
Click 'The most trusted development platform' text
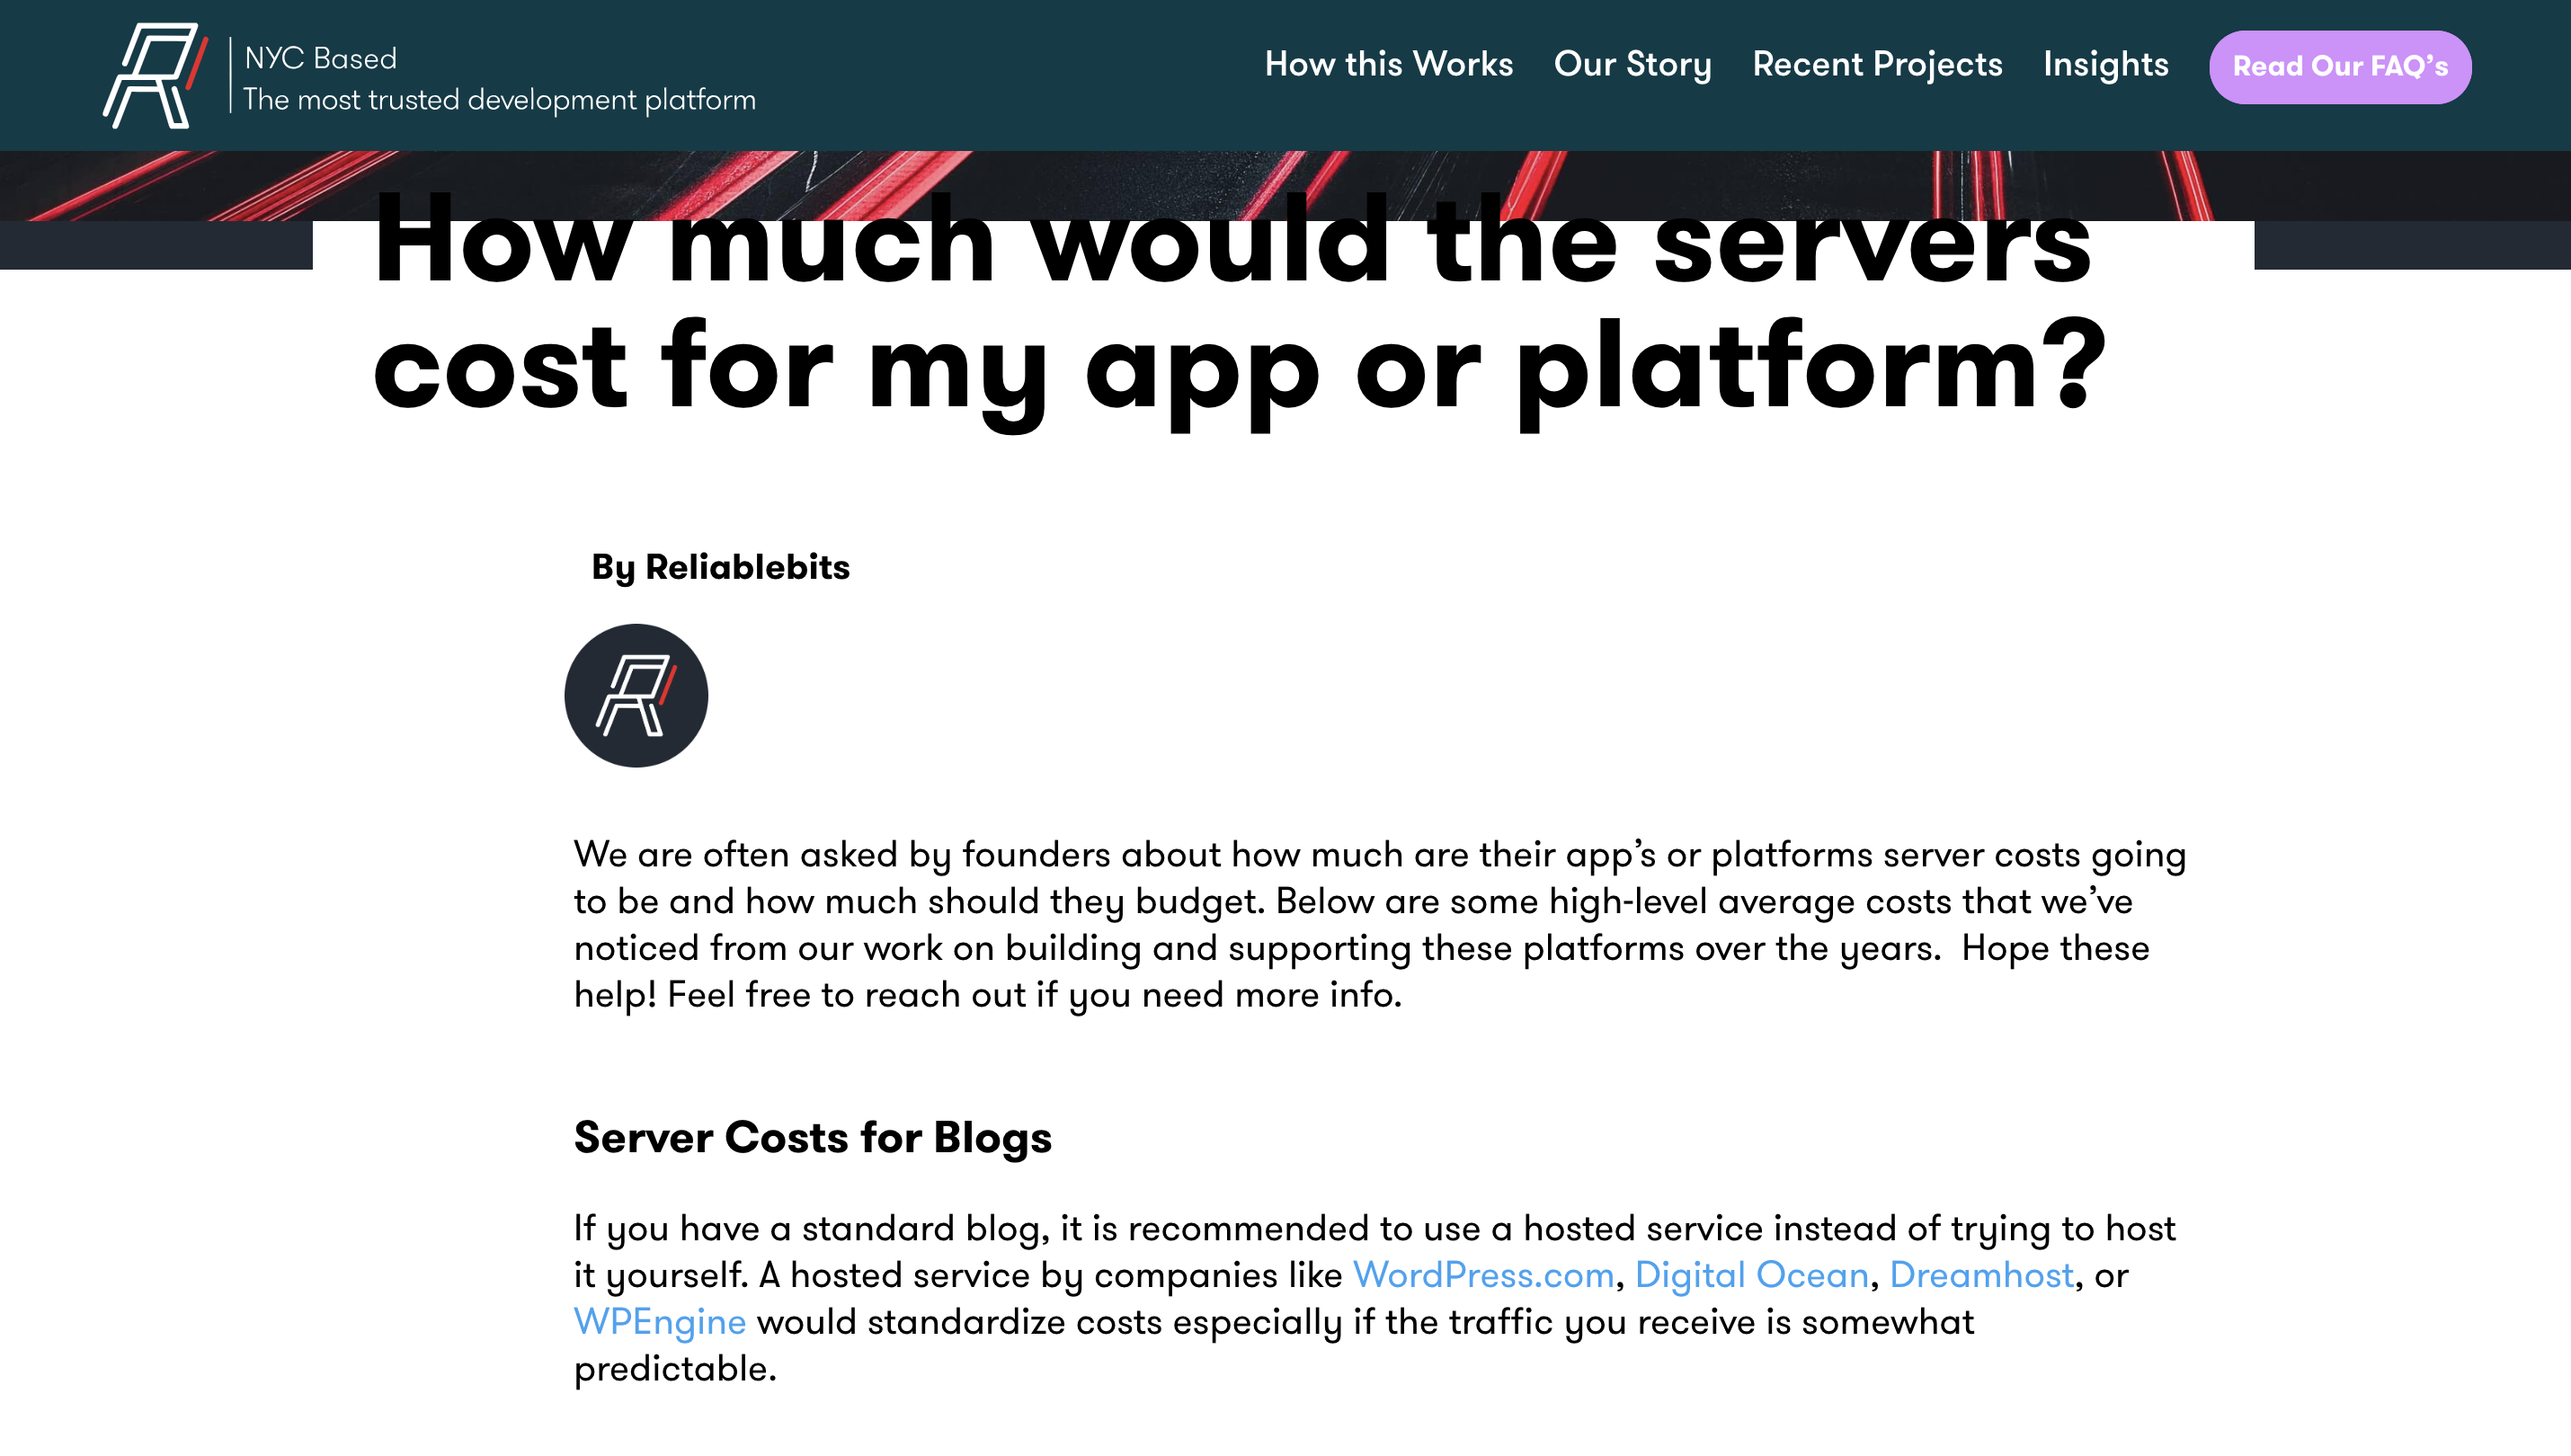(x=499, y=100)
